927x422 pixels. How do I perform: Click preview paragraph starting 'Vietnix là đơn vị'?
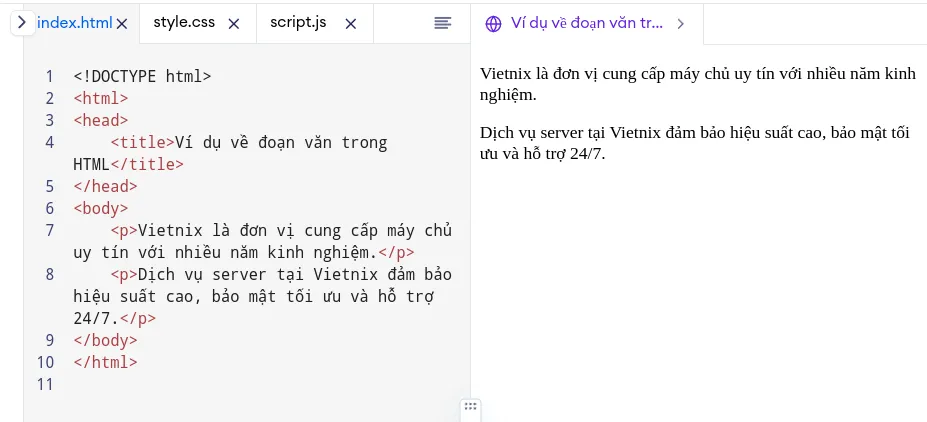tap(698, 85)
